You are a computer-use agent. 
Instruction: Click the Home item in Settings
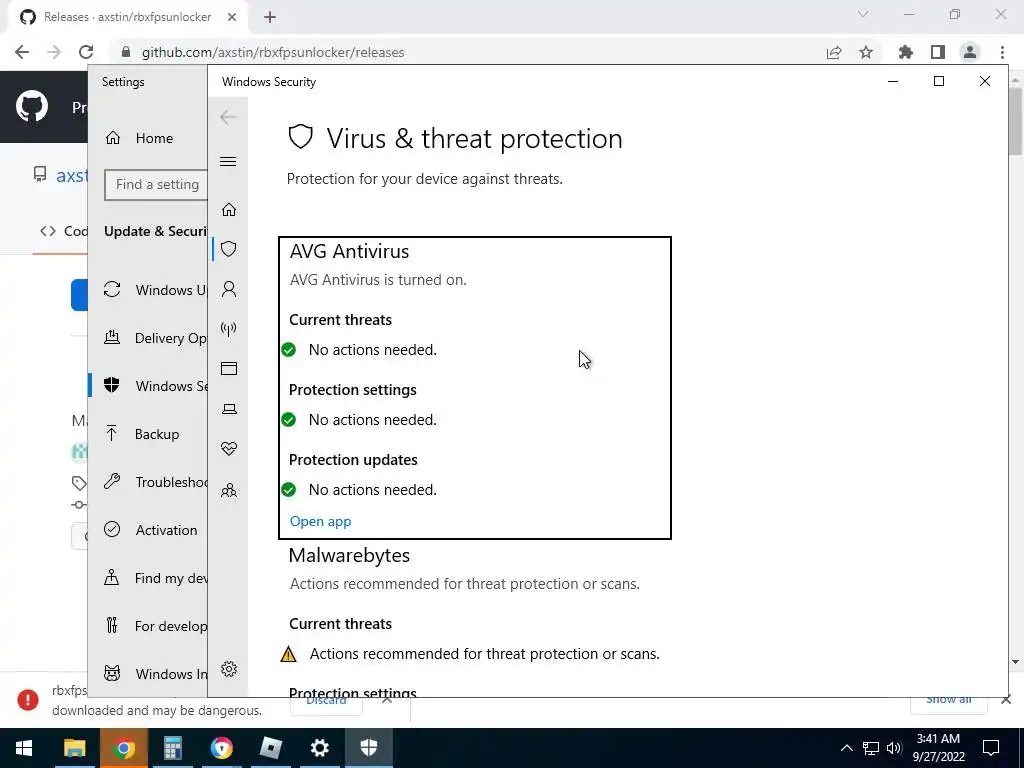coord(148,138)
